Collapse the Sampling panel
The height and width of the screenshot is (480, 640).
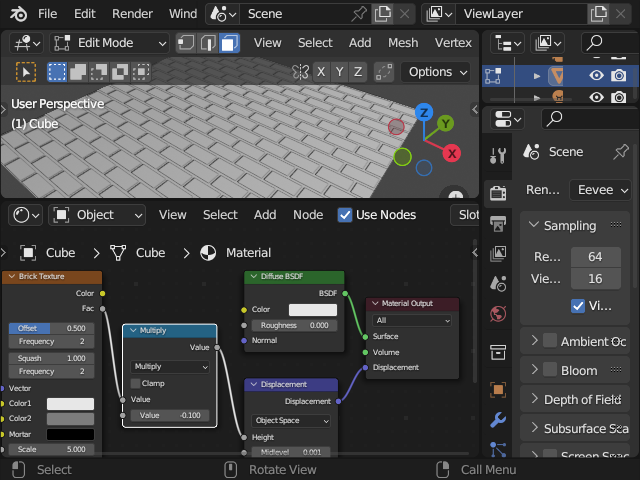coord(534,224)
